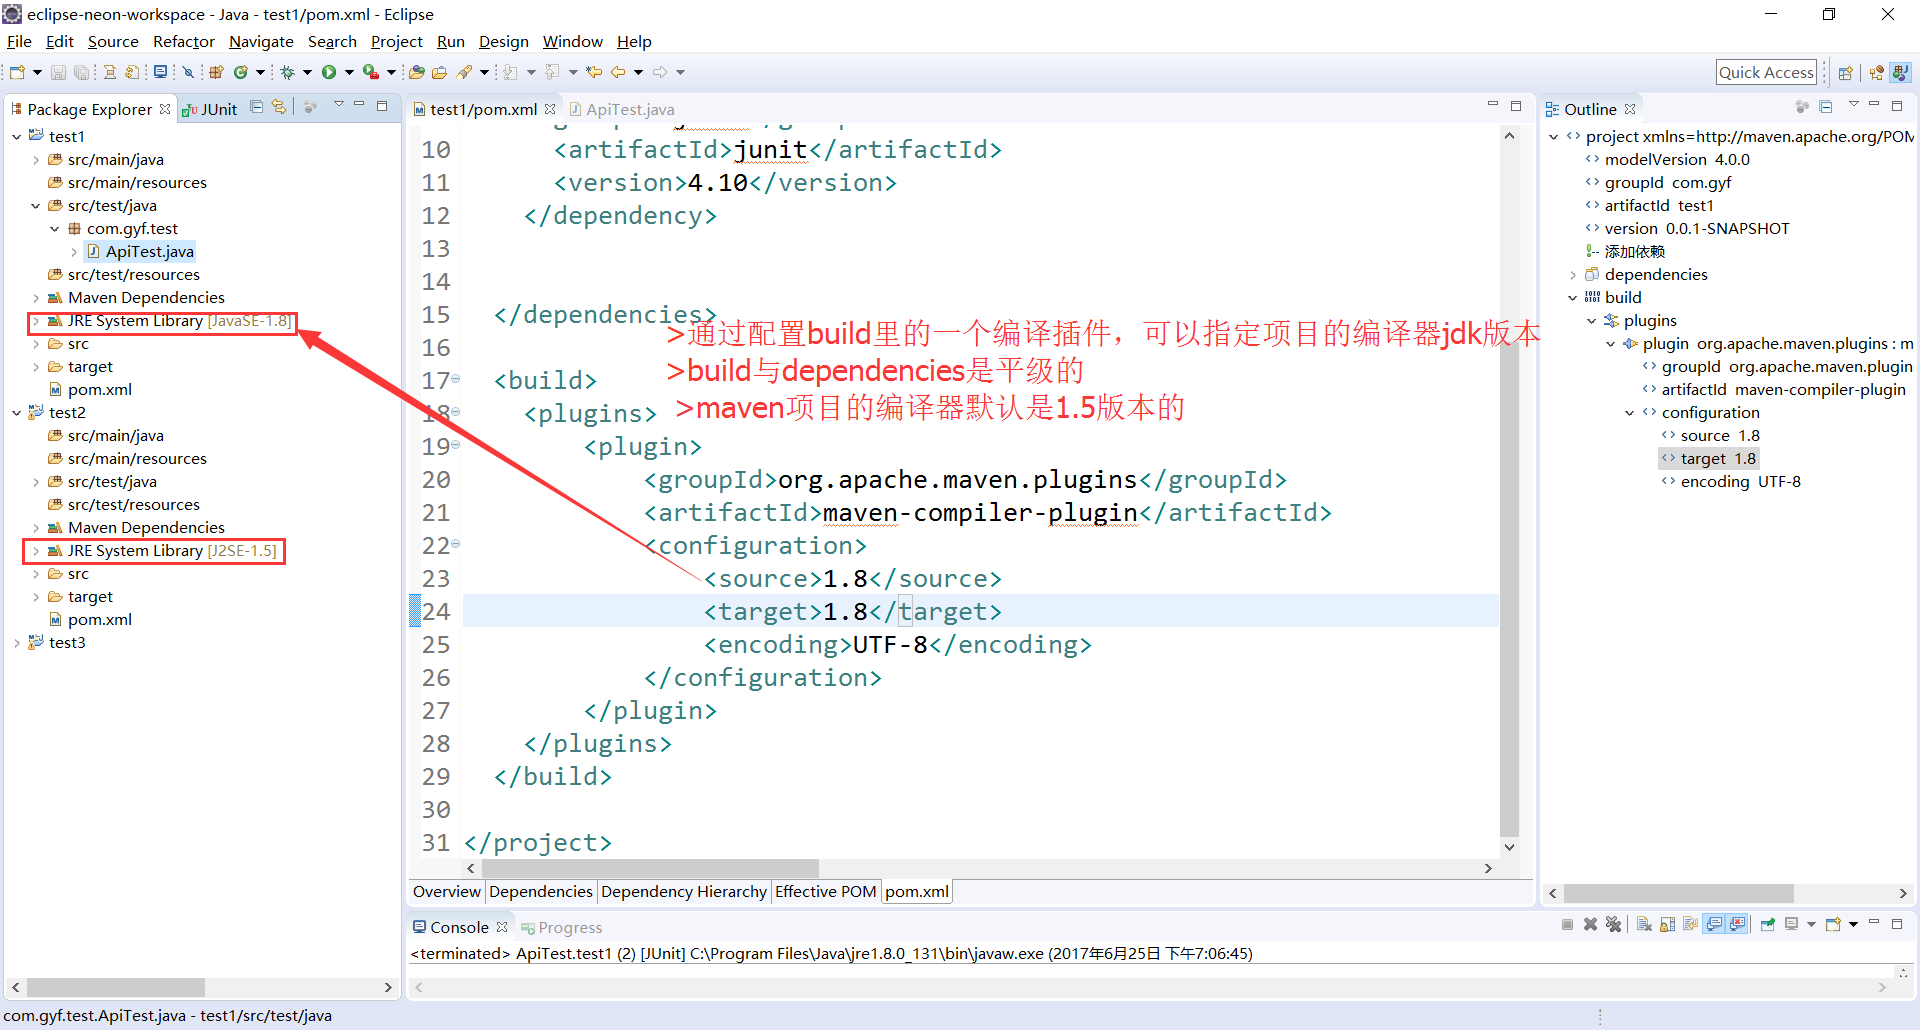Viewport: 1920px width, 1030px height.
Task: Close the Package Explorer view tab
Action: point(165,109)
